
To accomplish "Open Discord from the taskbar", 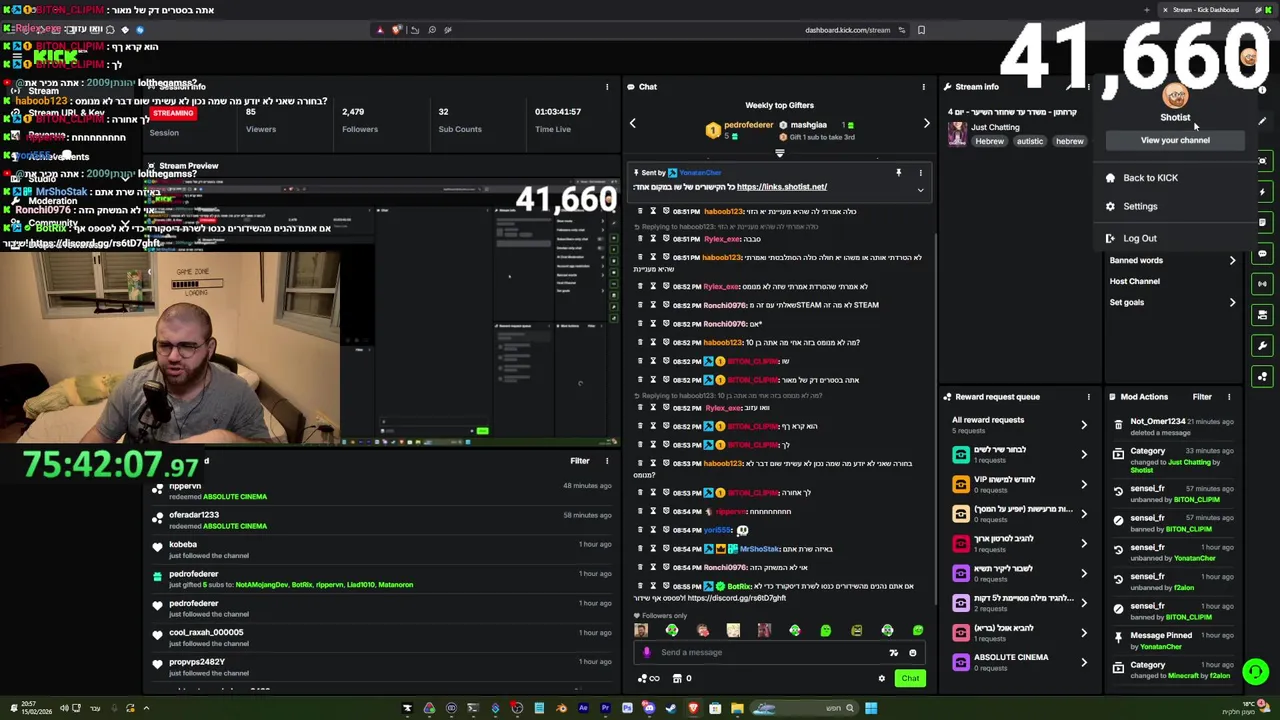I will click(x=649, y=708).
